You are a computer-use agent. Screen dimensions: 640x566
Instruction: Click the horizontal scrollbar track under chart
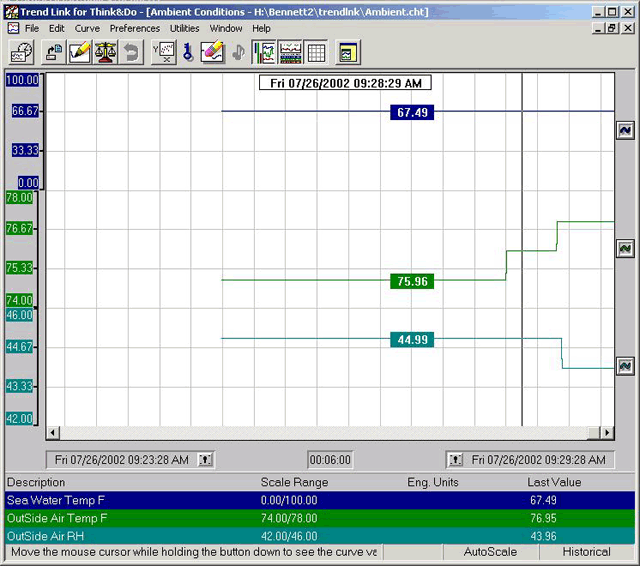click(322, 433)
